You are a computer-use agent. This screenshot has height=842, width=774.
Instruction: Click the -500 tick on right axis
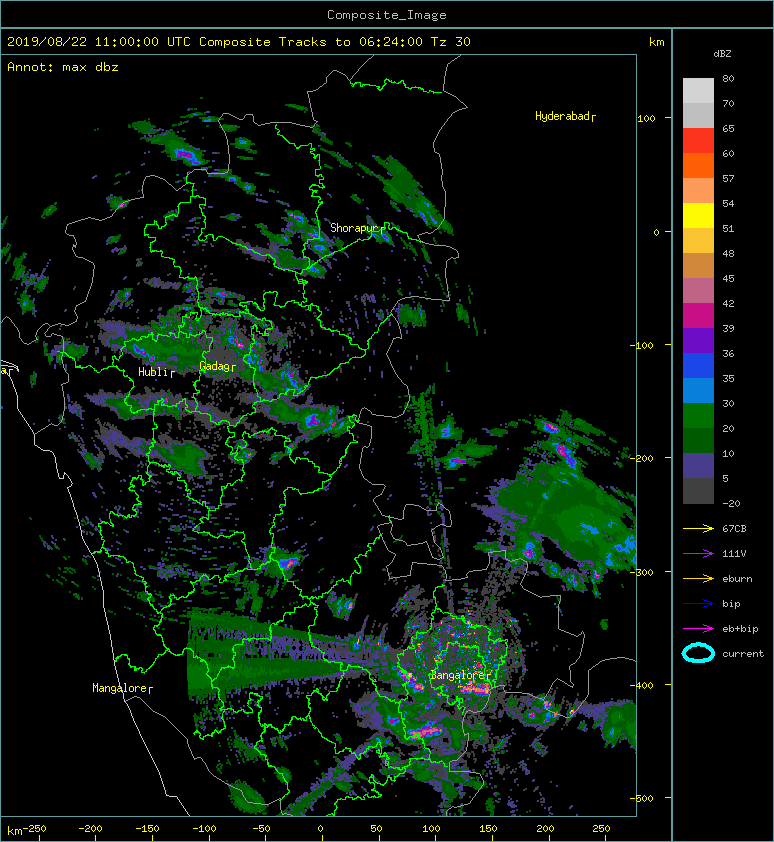[x=642, y=799]
